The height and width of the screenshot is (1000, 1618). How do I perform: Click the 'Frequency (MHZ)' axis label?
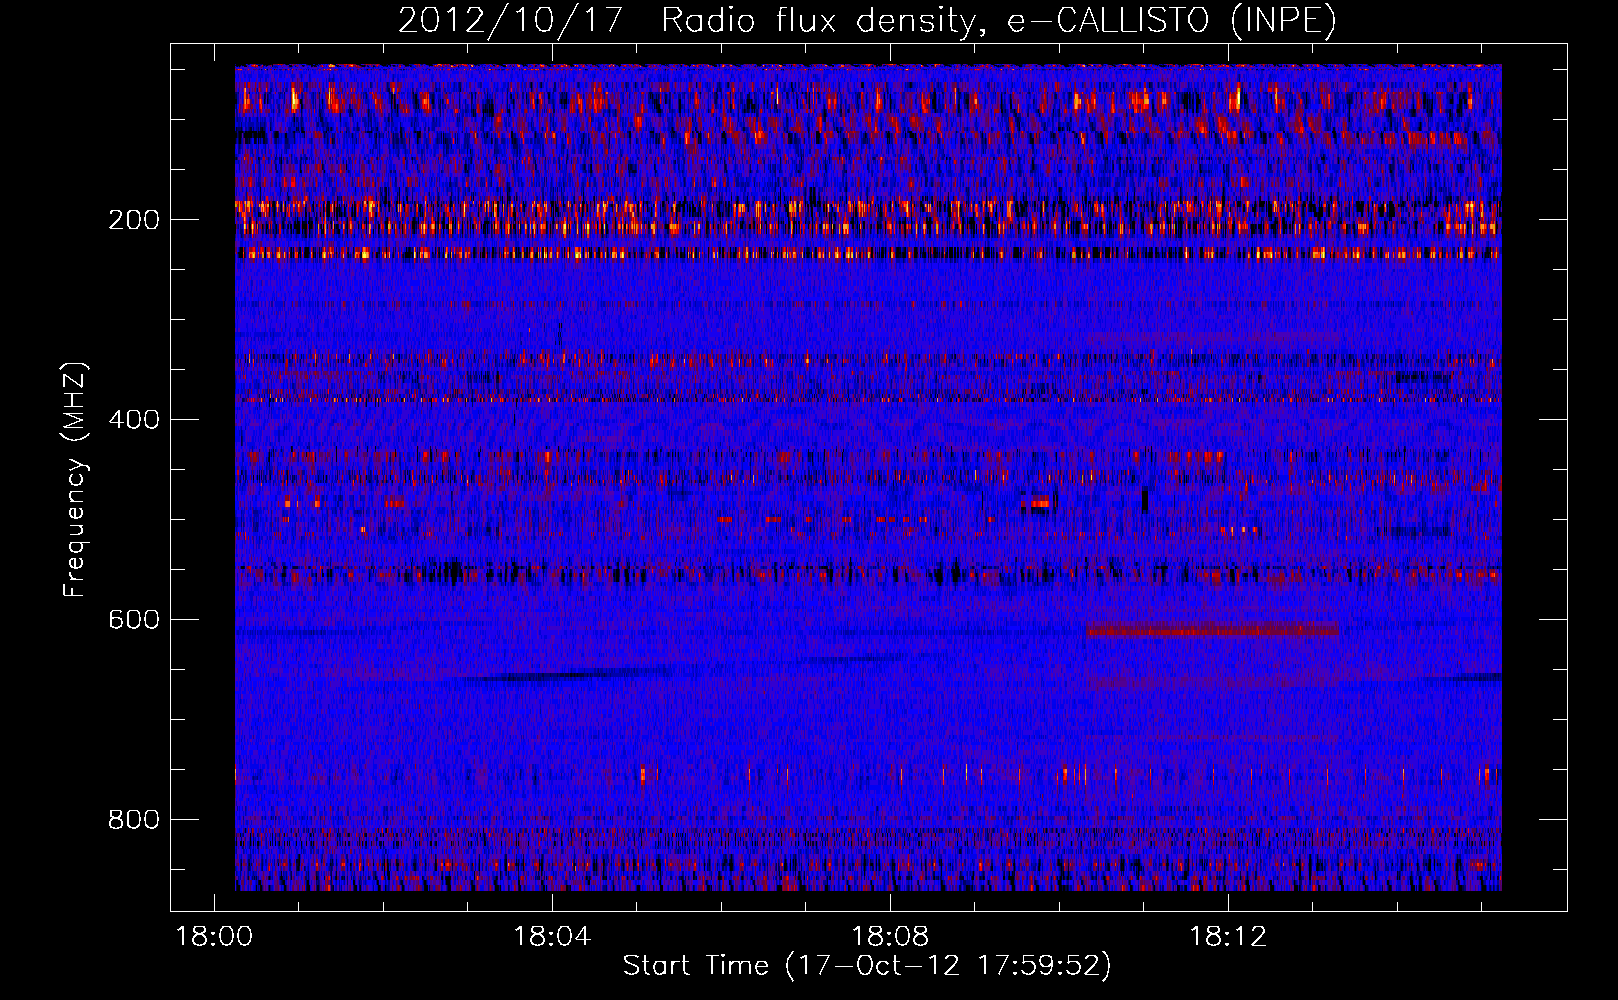coord(75,479)
